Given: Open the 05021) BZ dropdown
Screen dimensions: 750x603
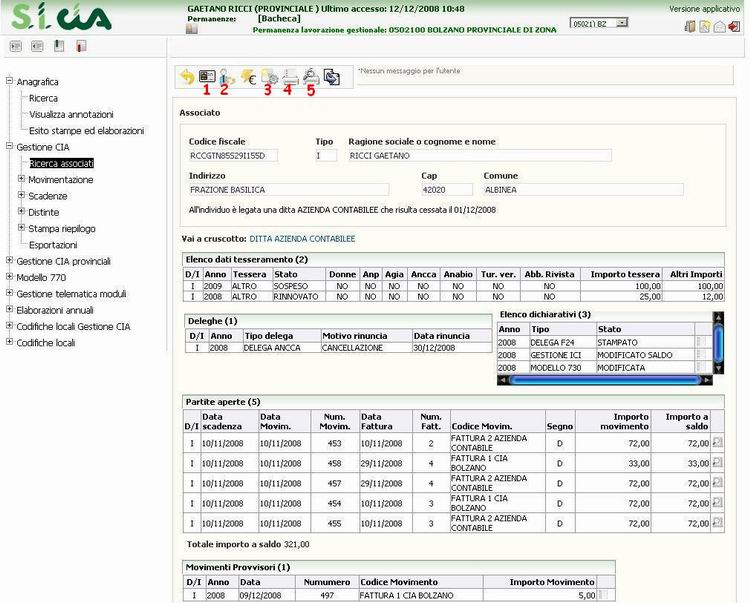Looking at the screenshot, I should 599,23.
